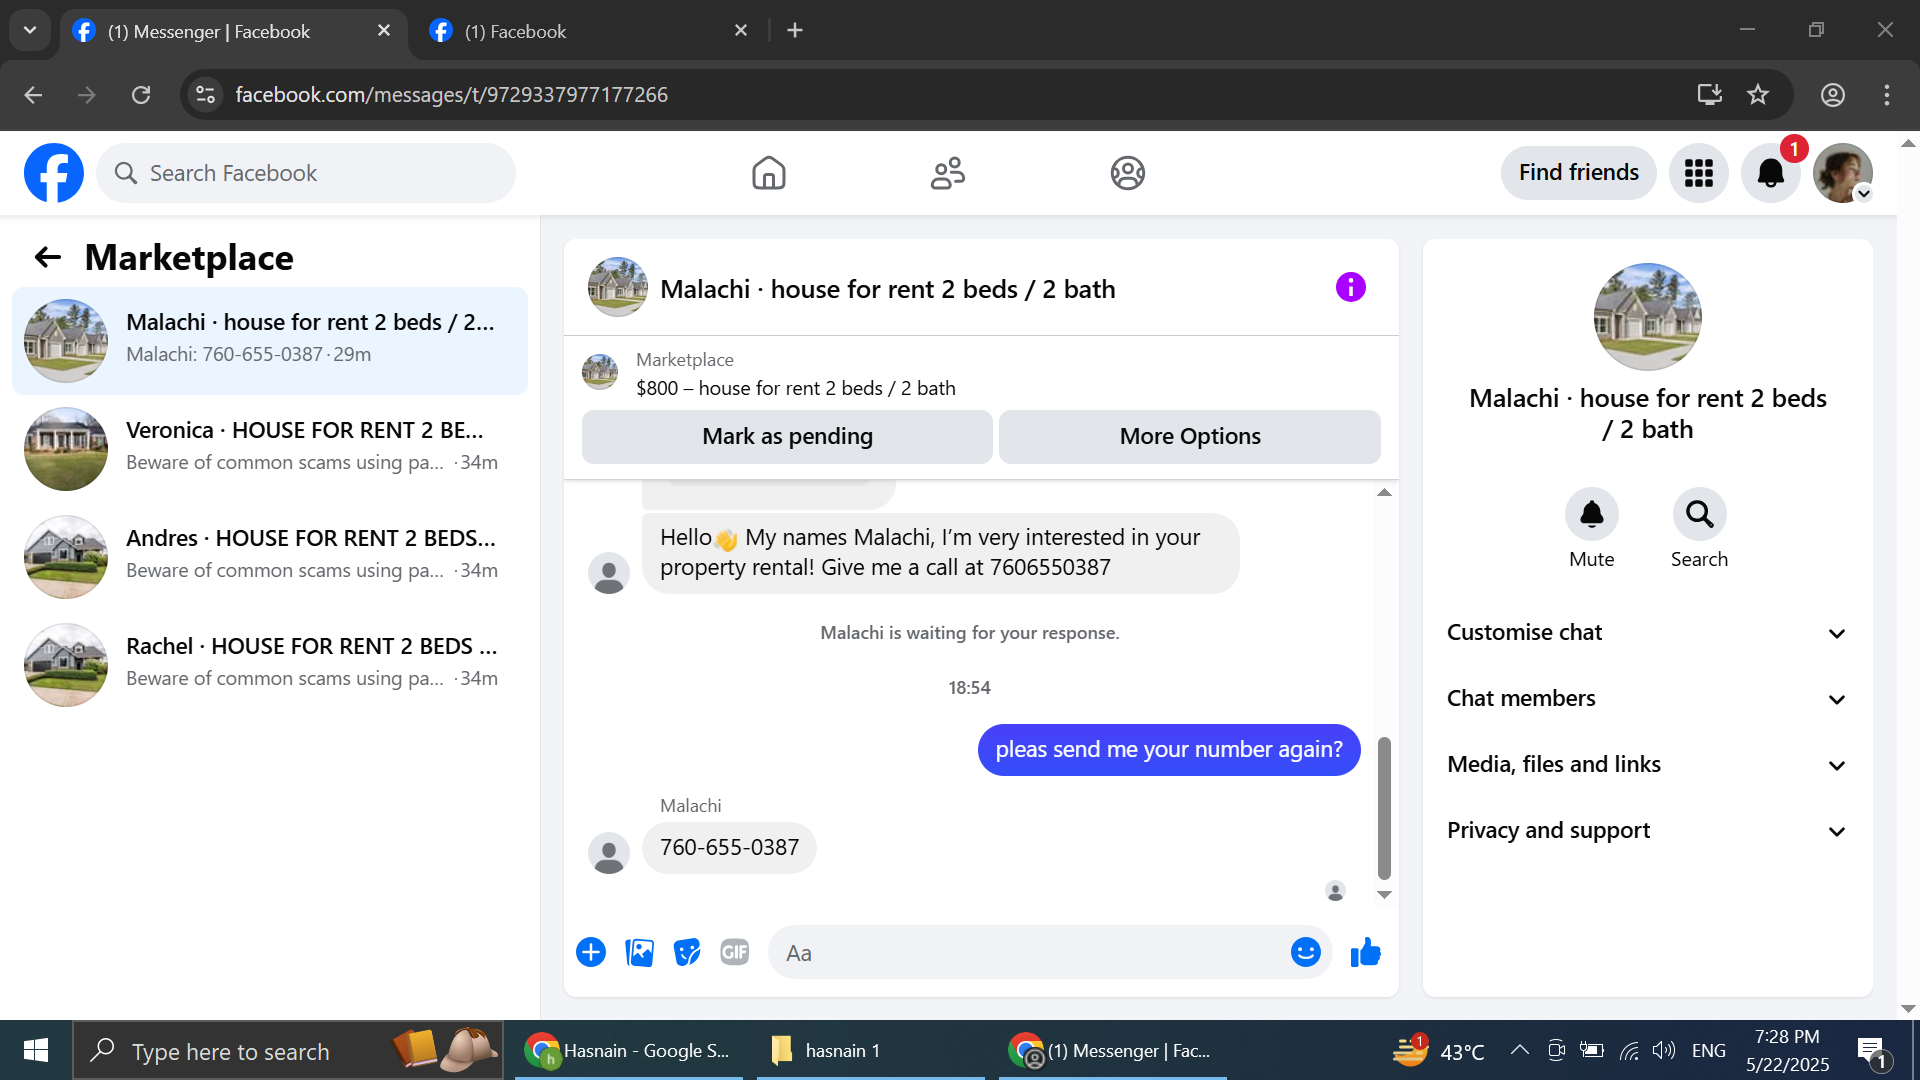Screen dimensions: 1920x1080
Task: Switch to the Messenger | Facebook tab
Action: tap(232, 31)
